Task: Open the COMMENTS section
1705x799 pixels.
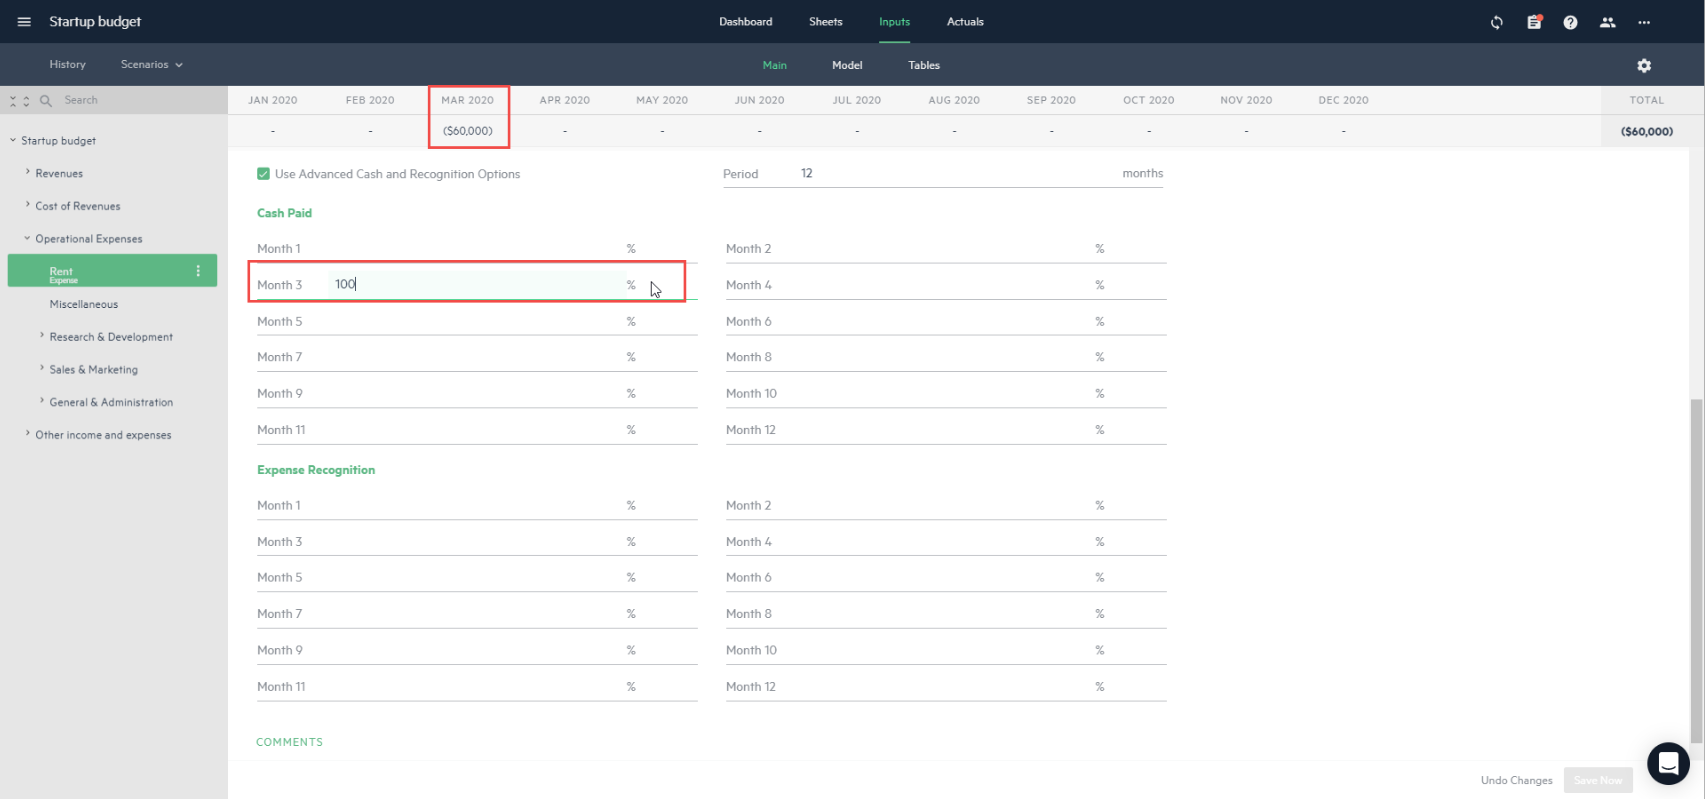Action: pyautogui.click(x=289, y=742)
